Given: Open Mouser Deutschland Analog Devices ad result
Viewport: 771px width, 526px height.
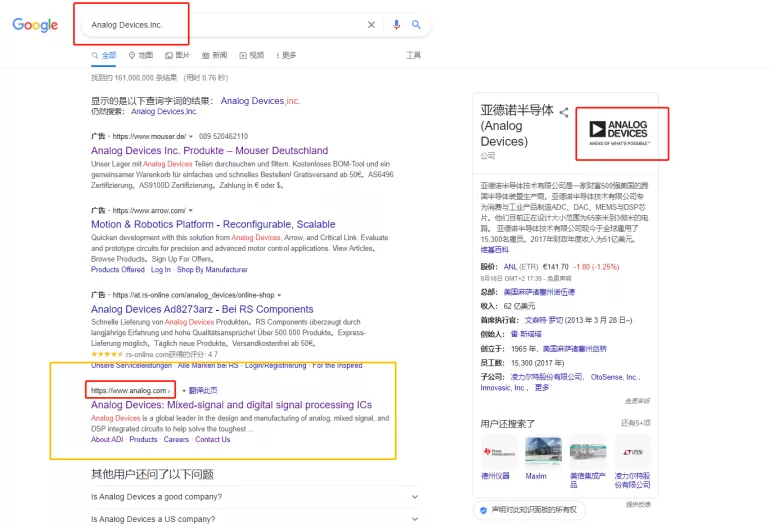Looking at the screenshot, I should click(x=209, y=150).
